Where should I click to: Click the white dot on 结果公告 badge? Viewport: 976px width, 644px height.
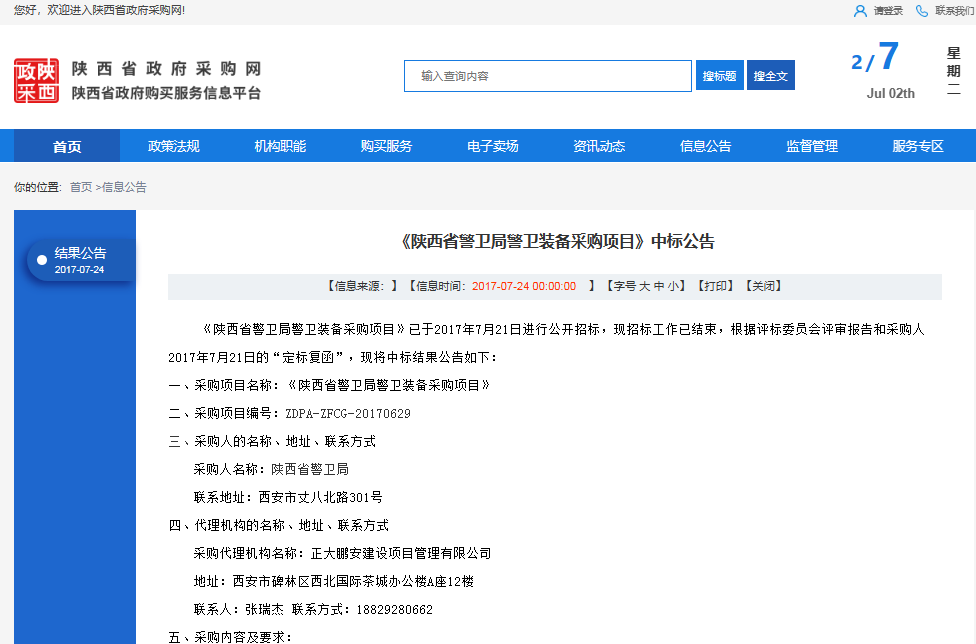[42, 260]
